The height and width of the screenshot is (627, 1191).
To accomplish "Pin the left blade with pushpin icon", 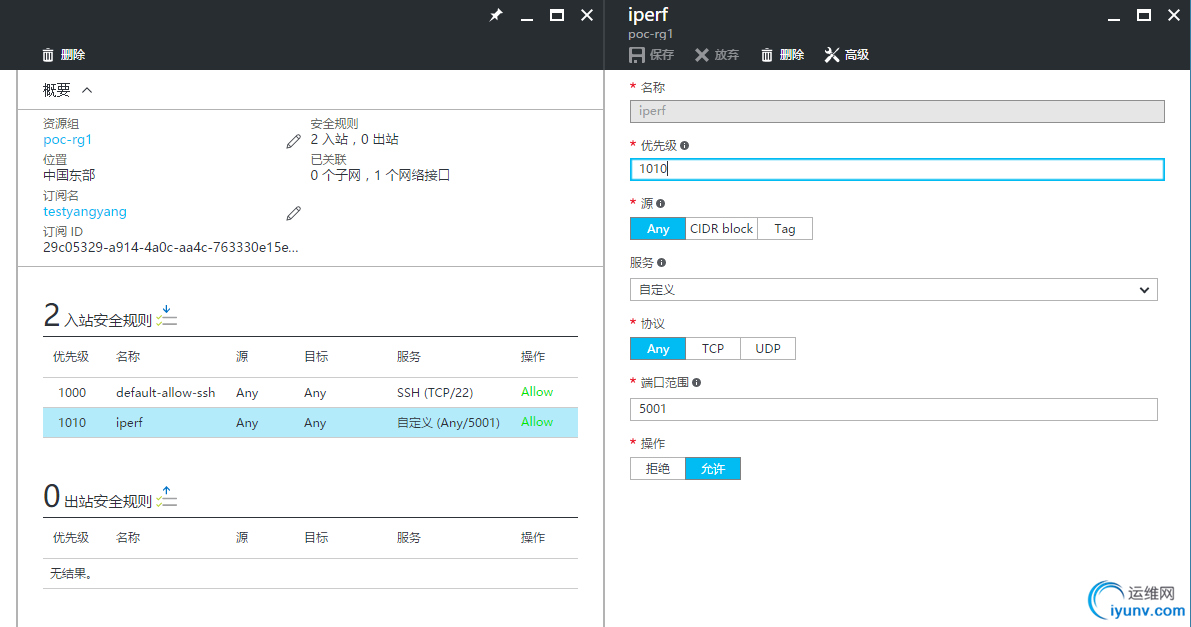I will point(496,15).
